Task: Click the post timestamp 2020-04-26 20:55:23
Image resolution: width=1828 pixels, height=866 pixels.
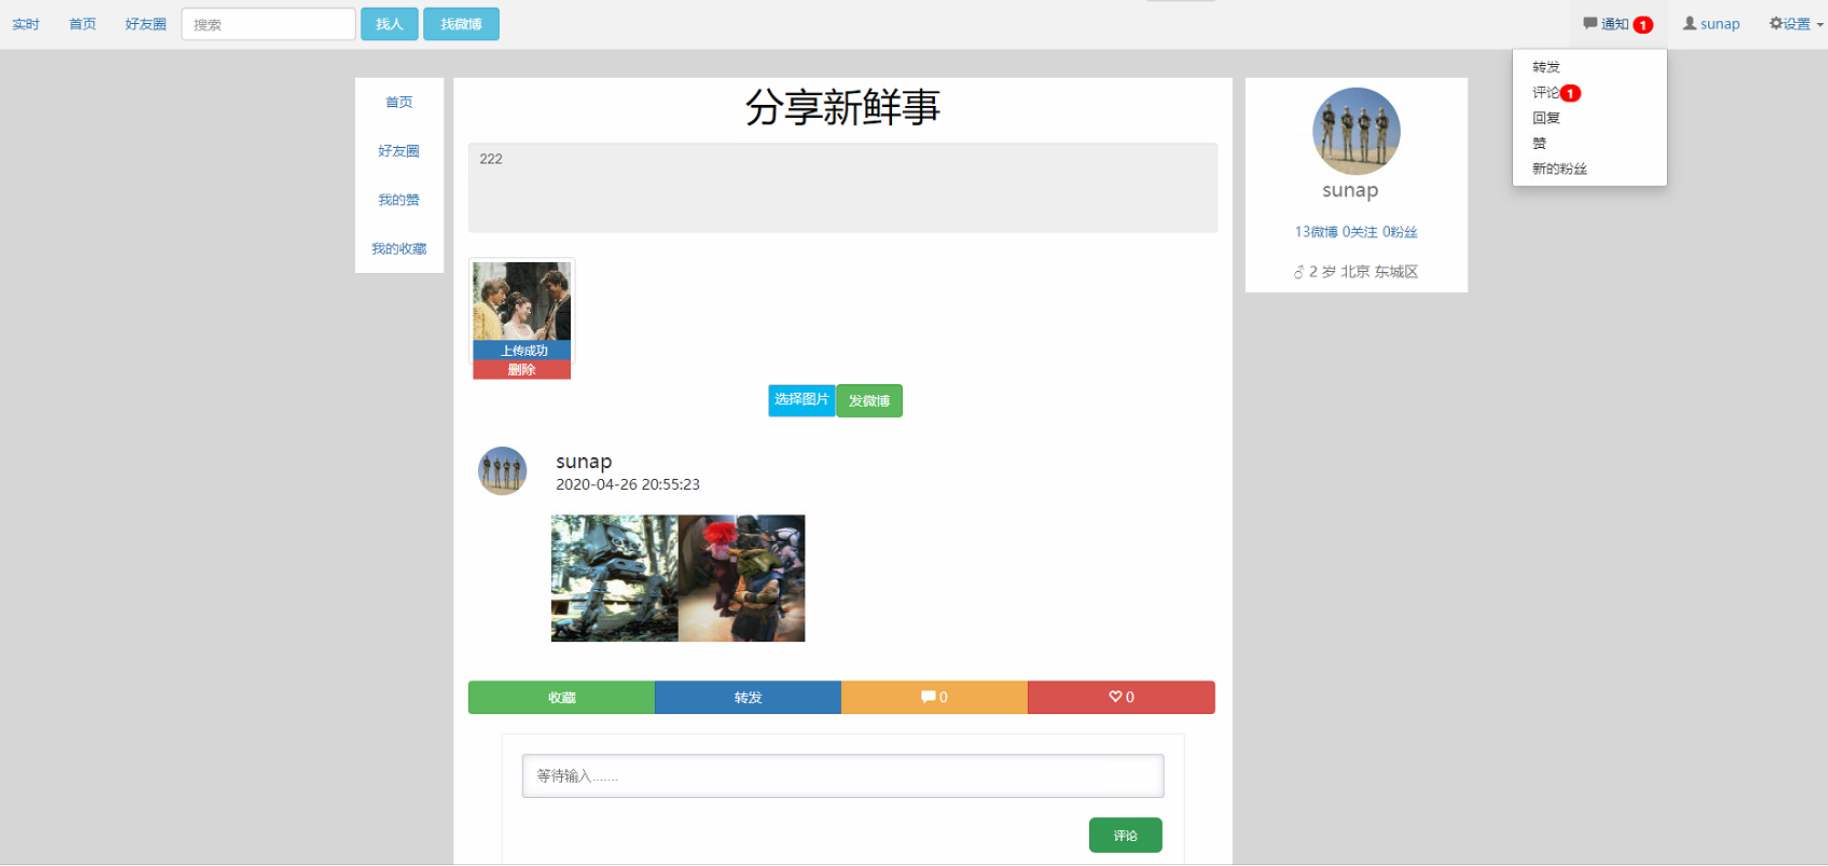Action: (628, 484)
